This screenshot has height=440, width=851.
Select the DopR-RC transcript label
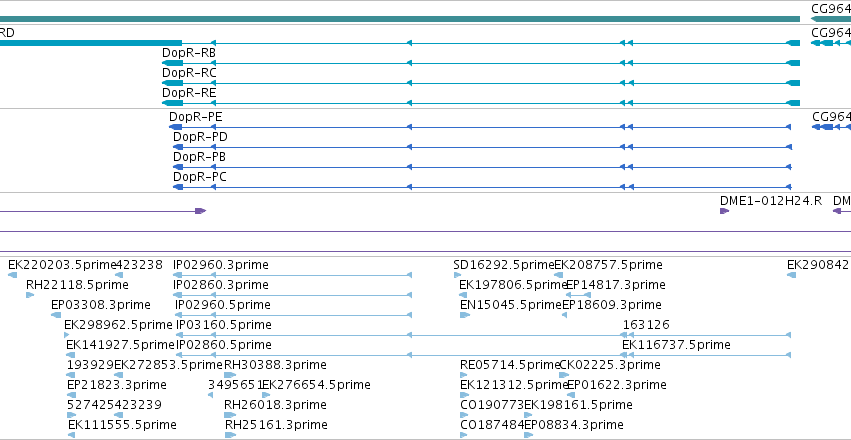tap(189, 73)
